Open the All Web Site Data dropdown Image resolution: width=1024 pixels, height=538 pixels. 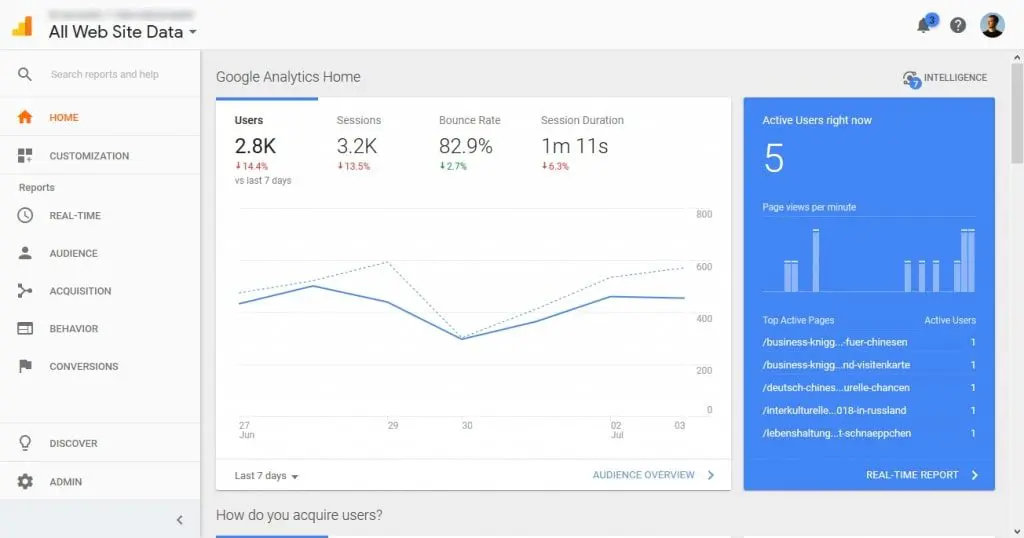(x=122, y=32)
